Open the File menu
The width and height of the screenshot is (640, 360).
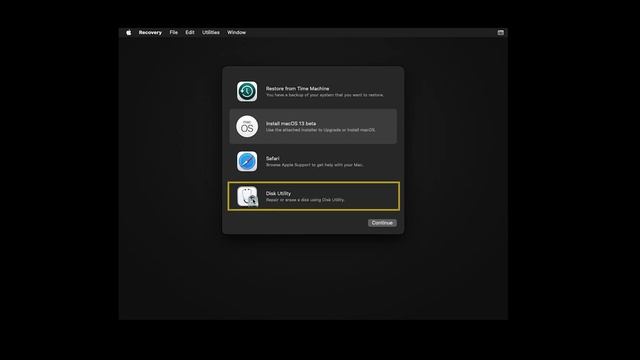[173, 33]
